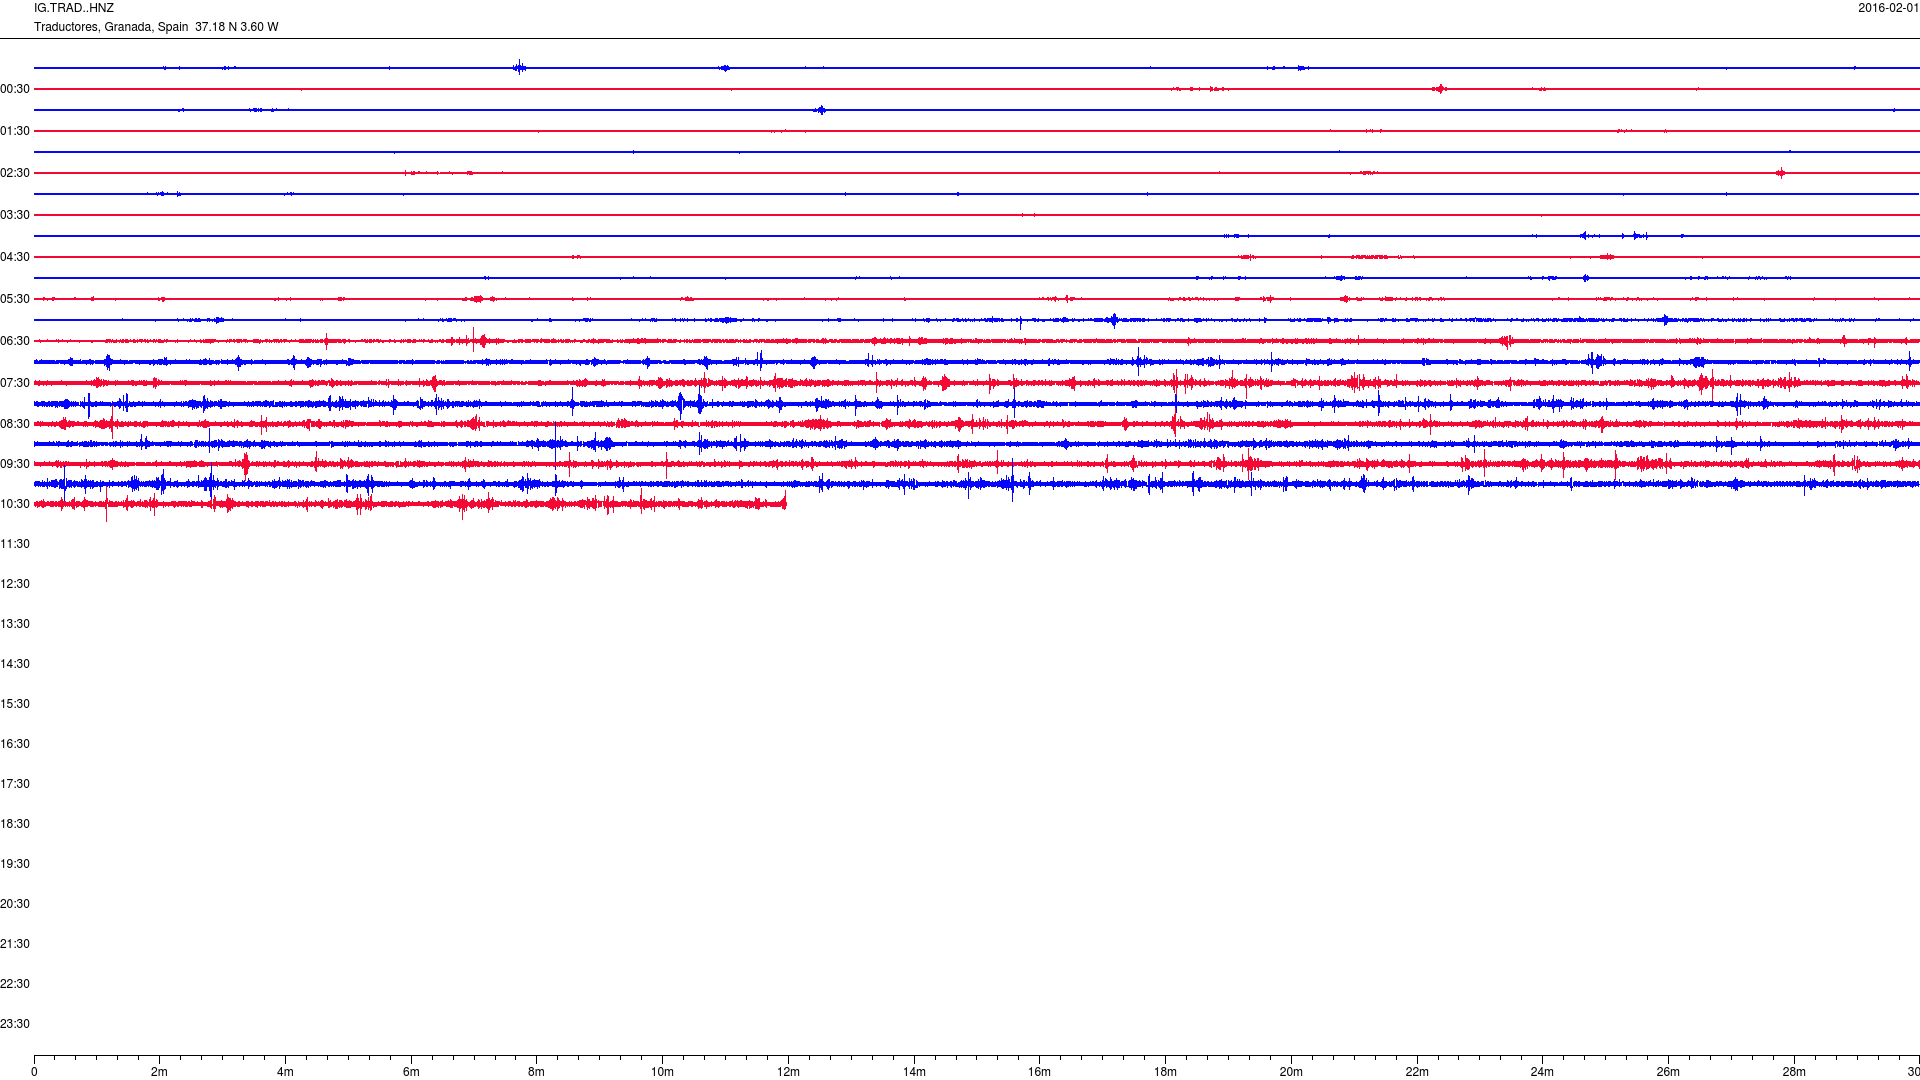Select the 23:30 time label
This screenshot has width=1920, height=1080.
tap(15, 1024)
